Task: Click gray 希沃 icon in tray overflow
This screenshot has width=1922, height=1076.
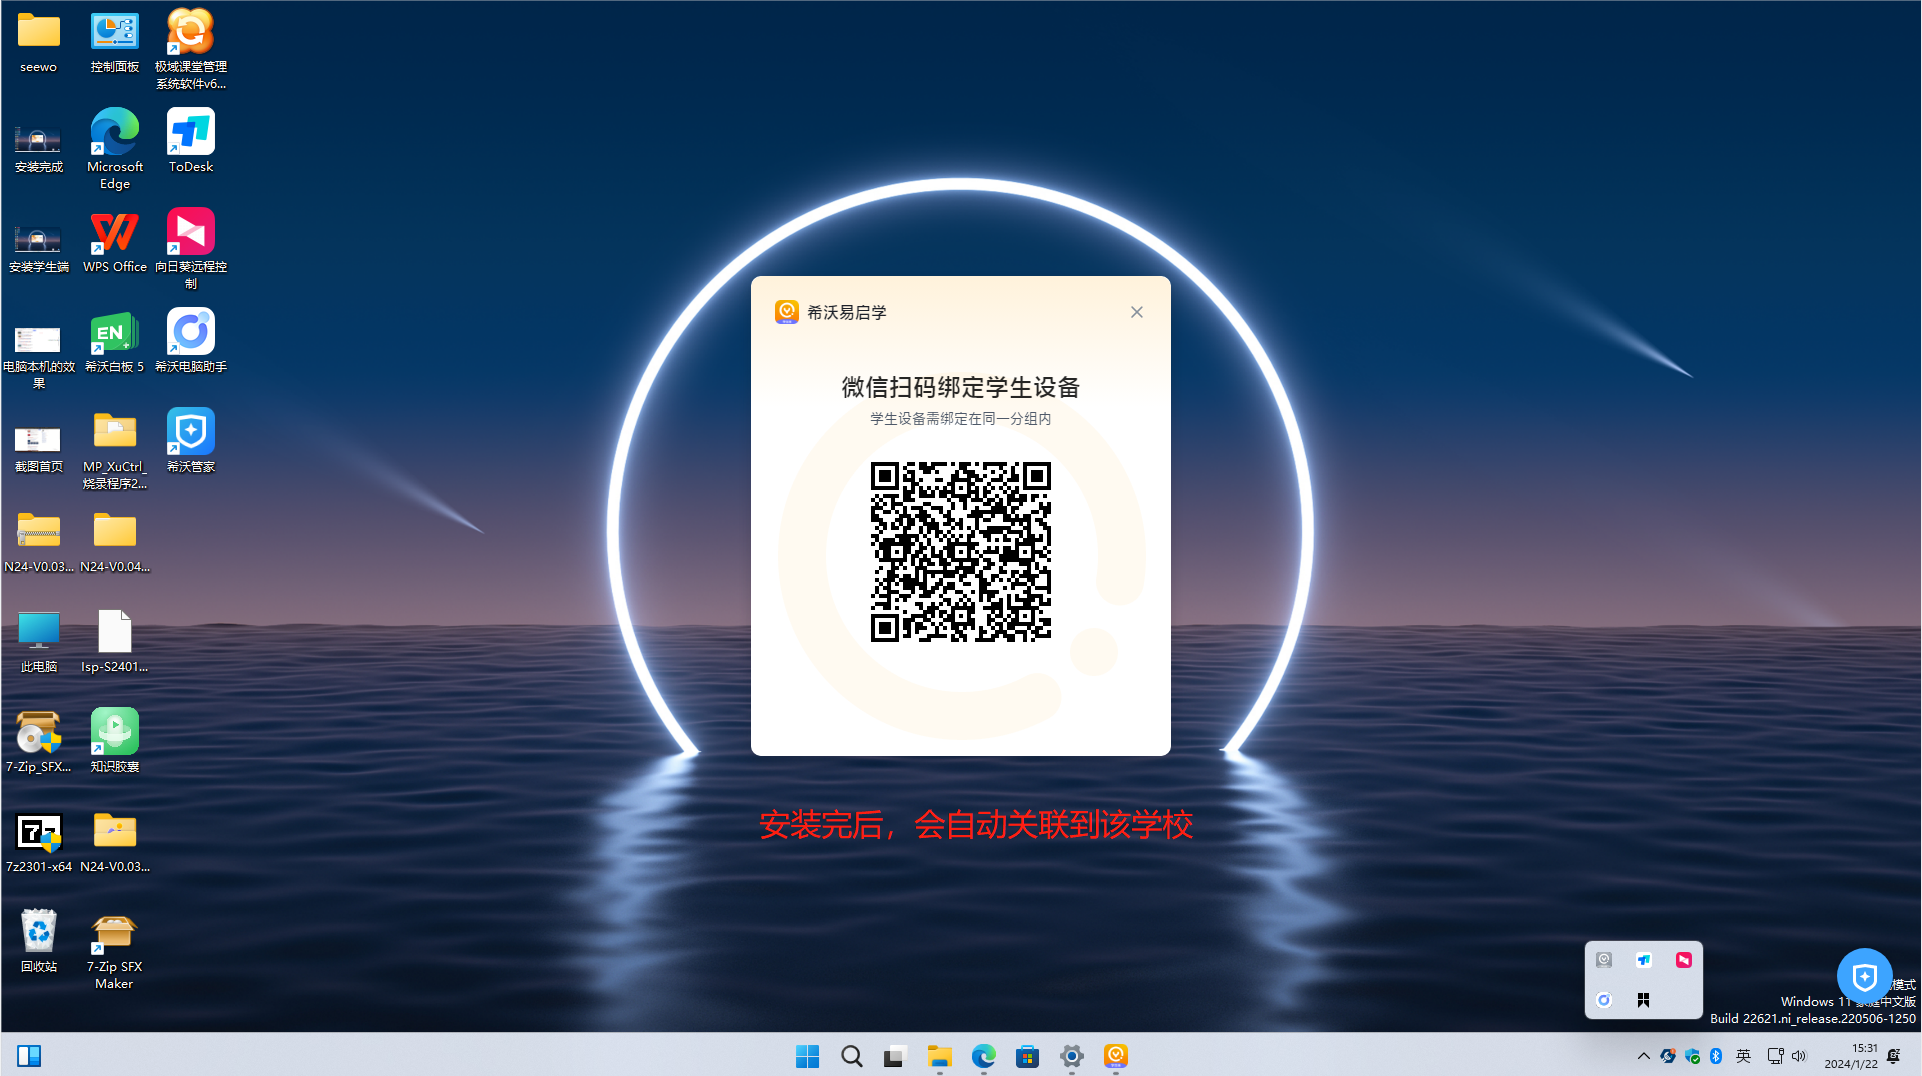Action: point(1604,960)
